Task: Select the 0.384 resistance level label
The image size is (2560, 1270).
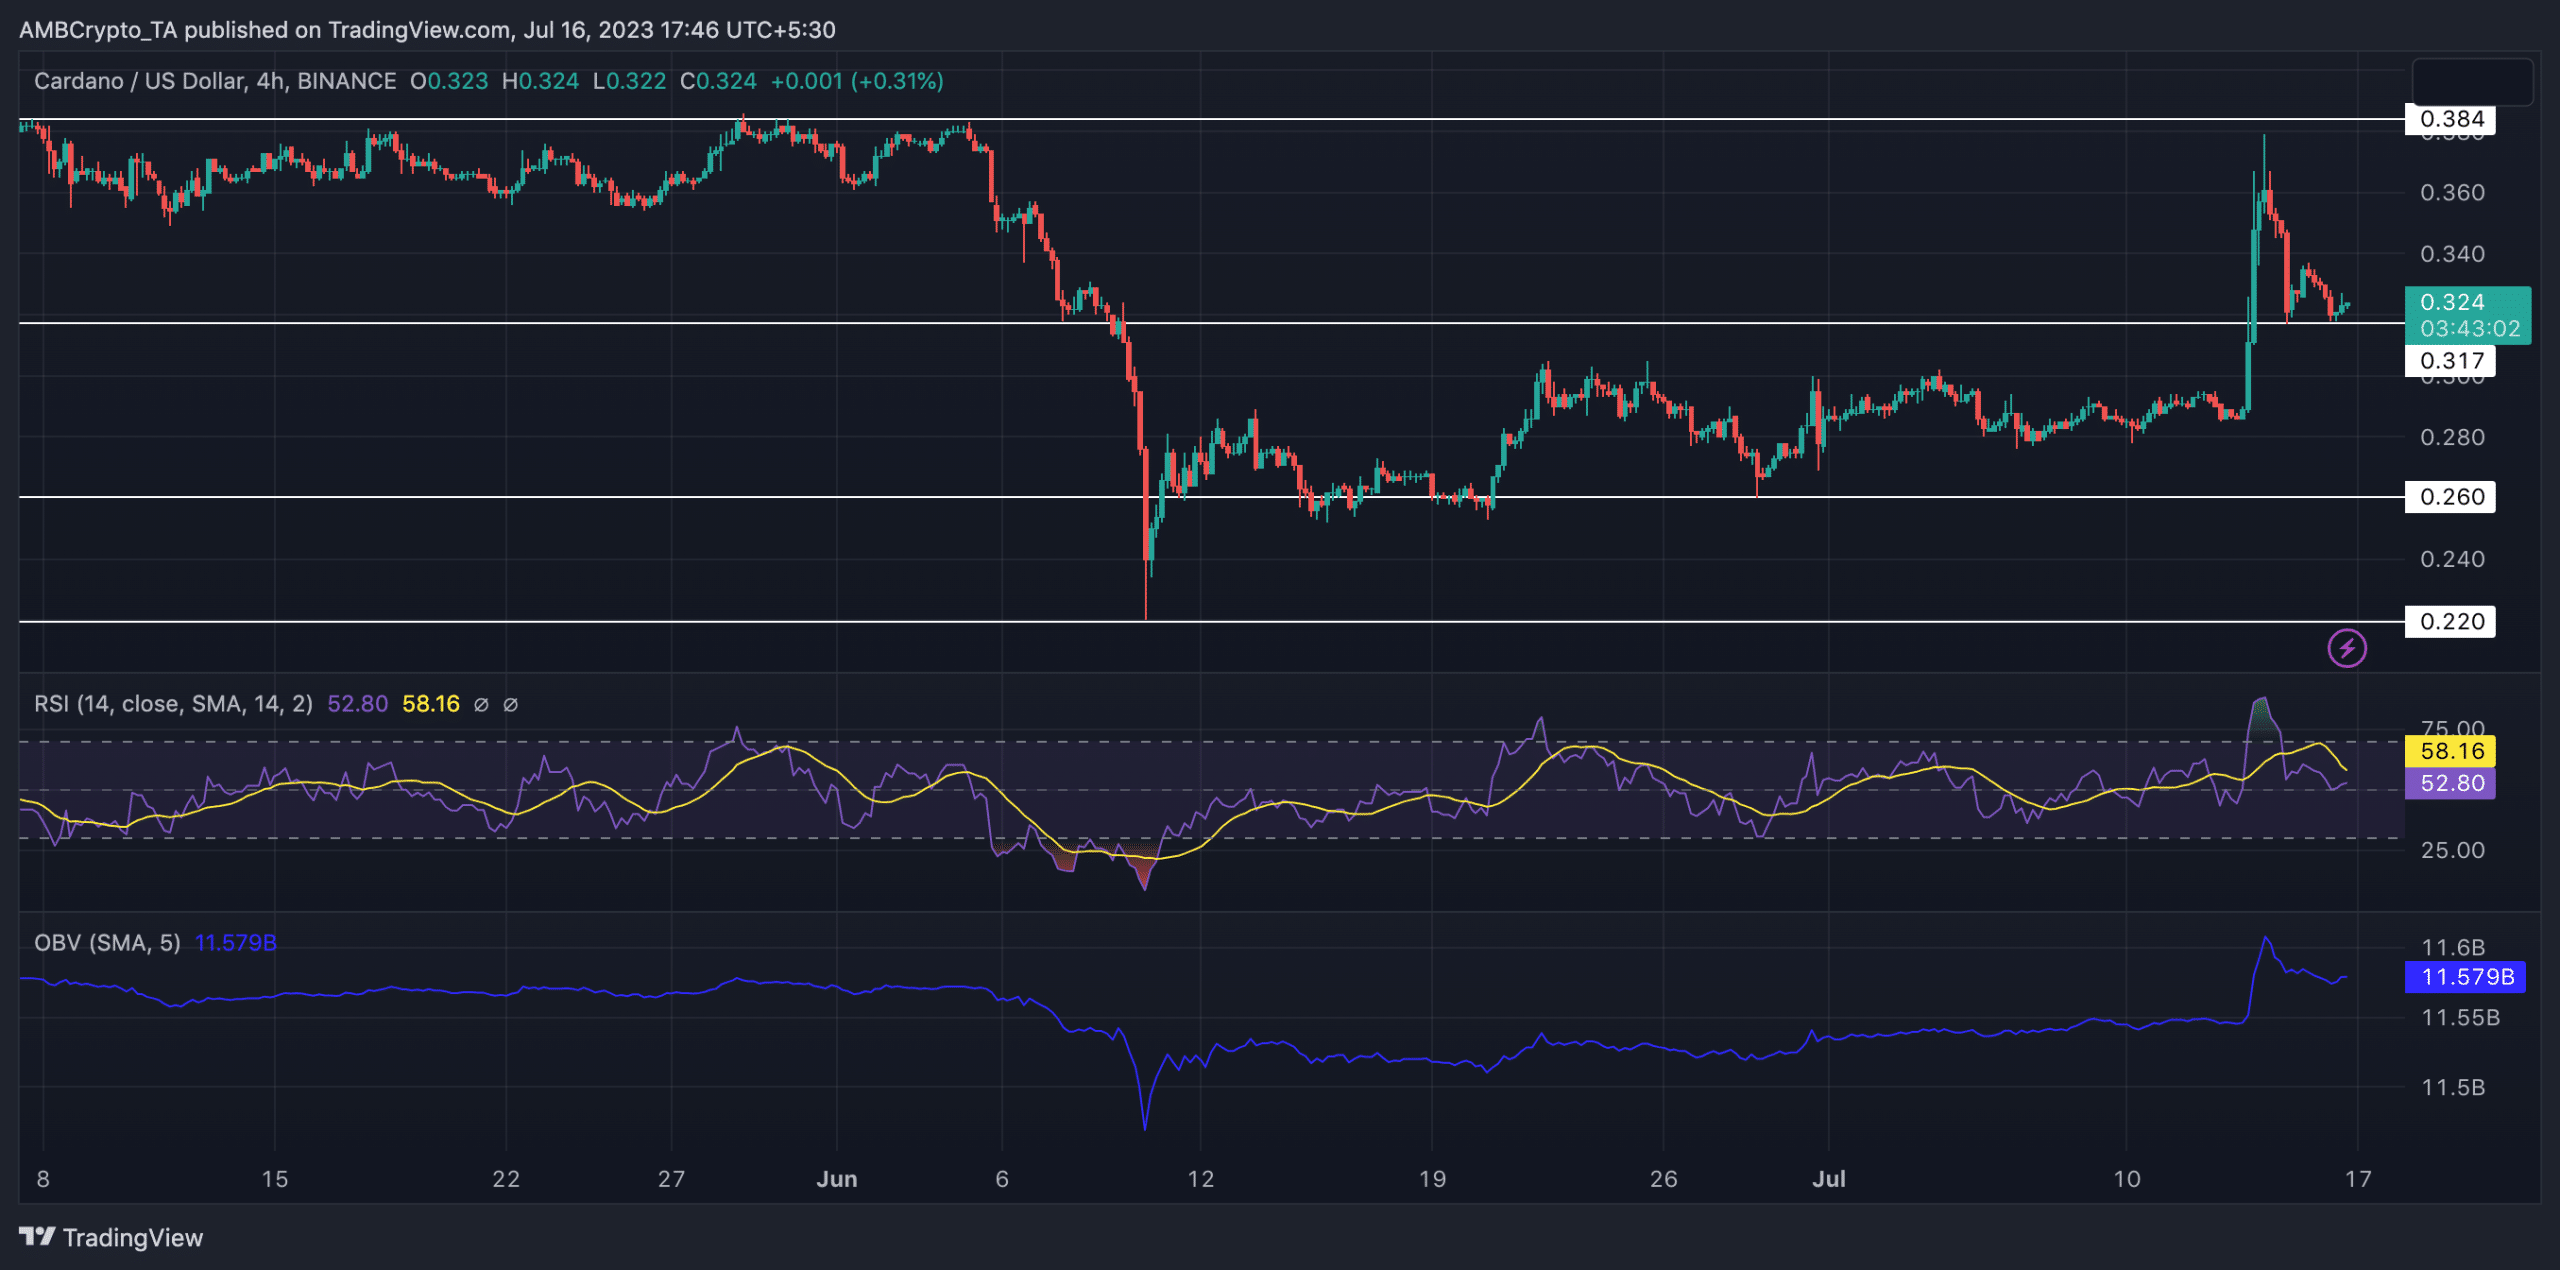Action: click(x=2450, y=119)
